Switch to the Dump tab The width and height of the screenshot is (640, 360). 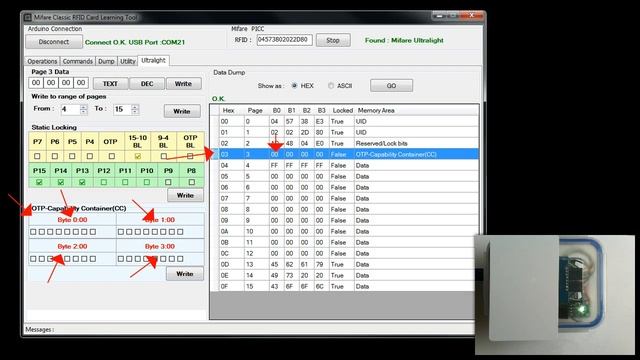click(x=106, y=61)
